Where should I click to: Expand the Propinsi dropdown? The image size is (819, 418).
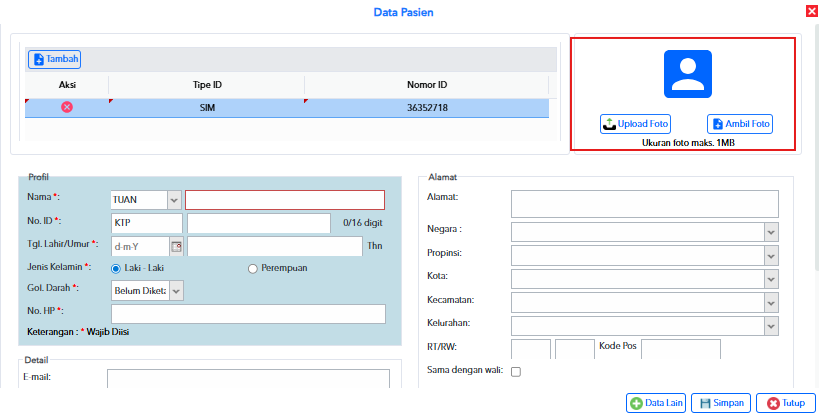771,256
